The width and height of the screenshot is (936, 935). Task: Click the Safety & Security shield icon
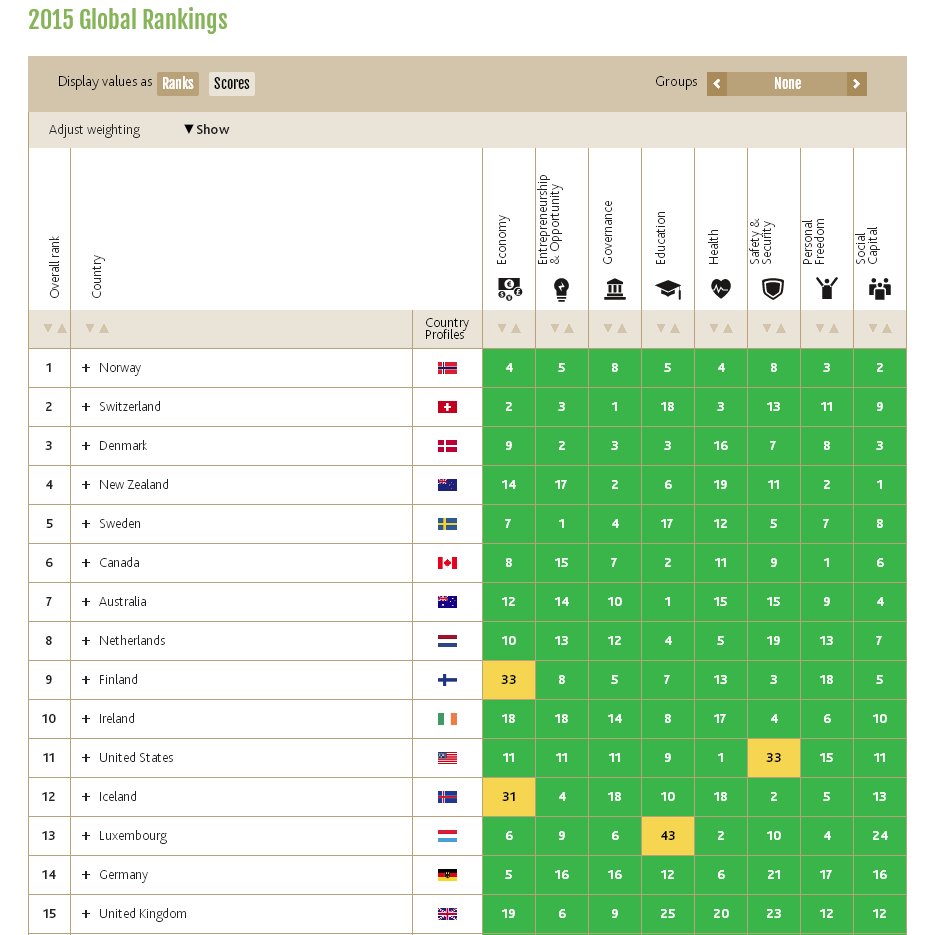coord(774,290)
